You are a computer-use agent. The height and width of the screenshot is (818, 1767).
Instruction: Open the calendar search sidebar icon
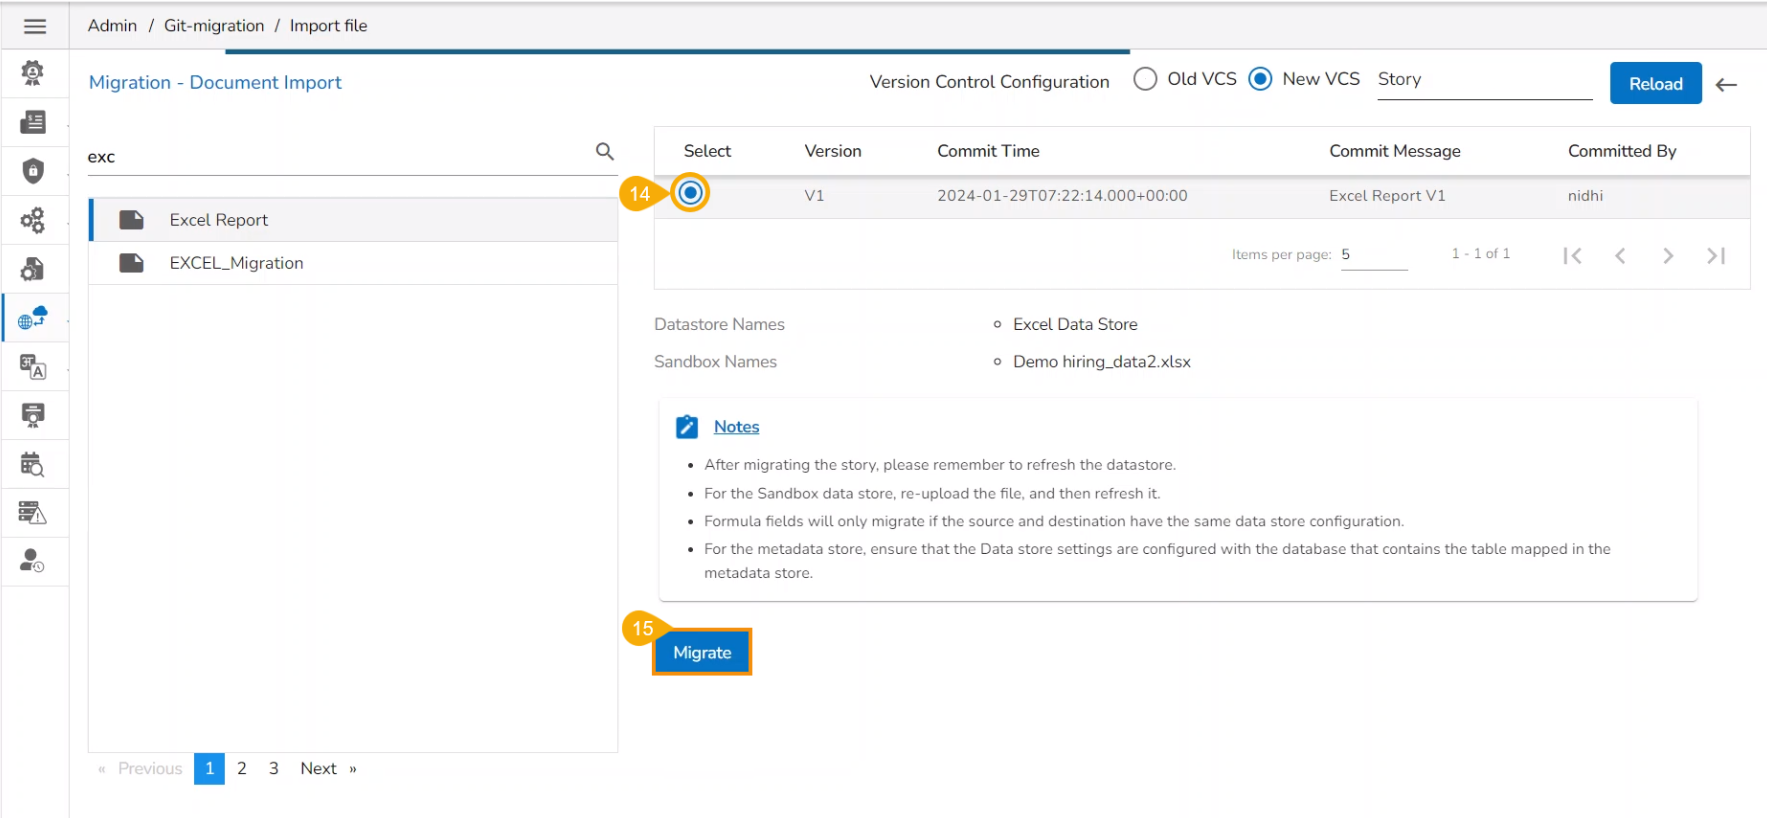point(33,465)
